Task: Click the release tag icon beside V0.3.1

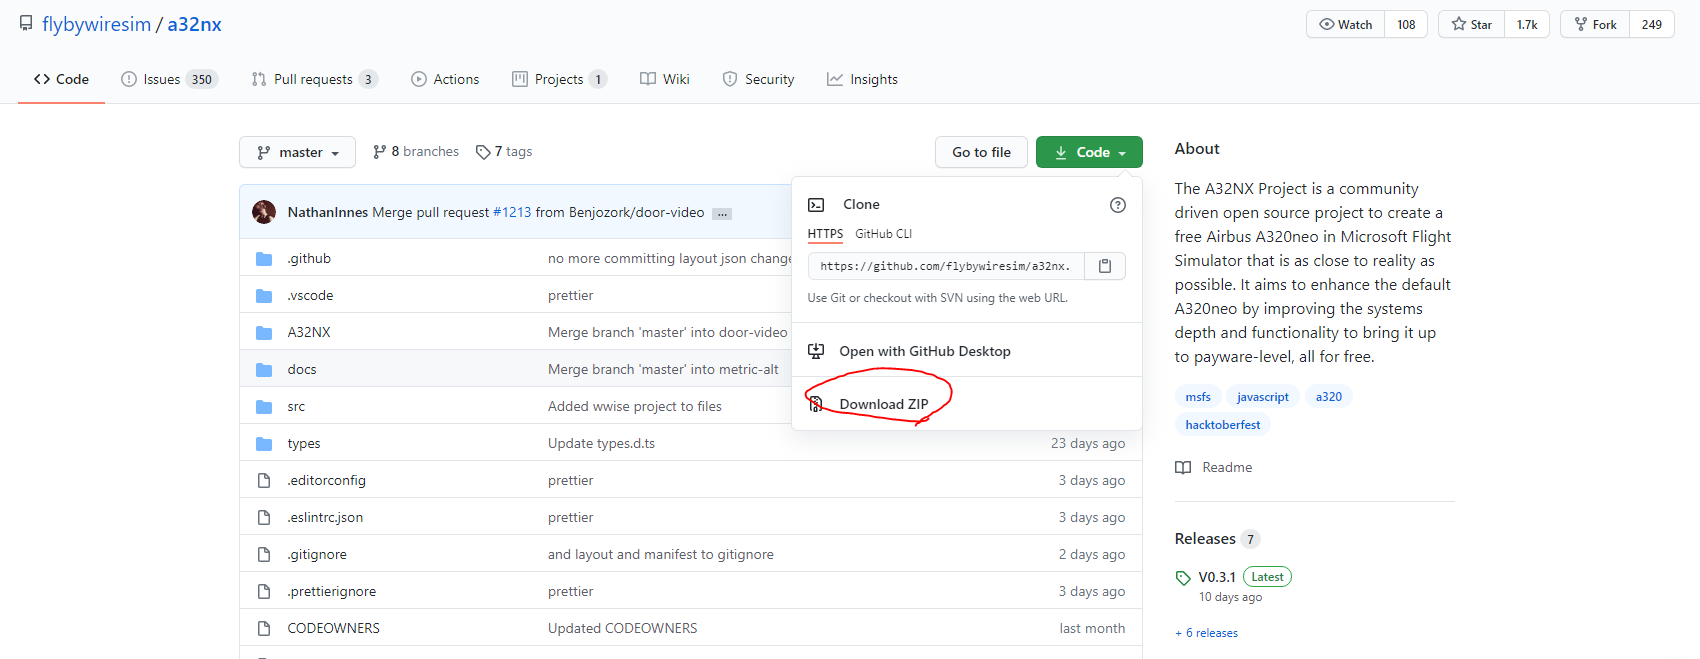Action: point(1183,578)
